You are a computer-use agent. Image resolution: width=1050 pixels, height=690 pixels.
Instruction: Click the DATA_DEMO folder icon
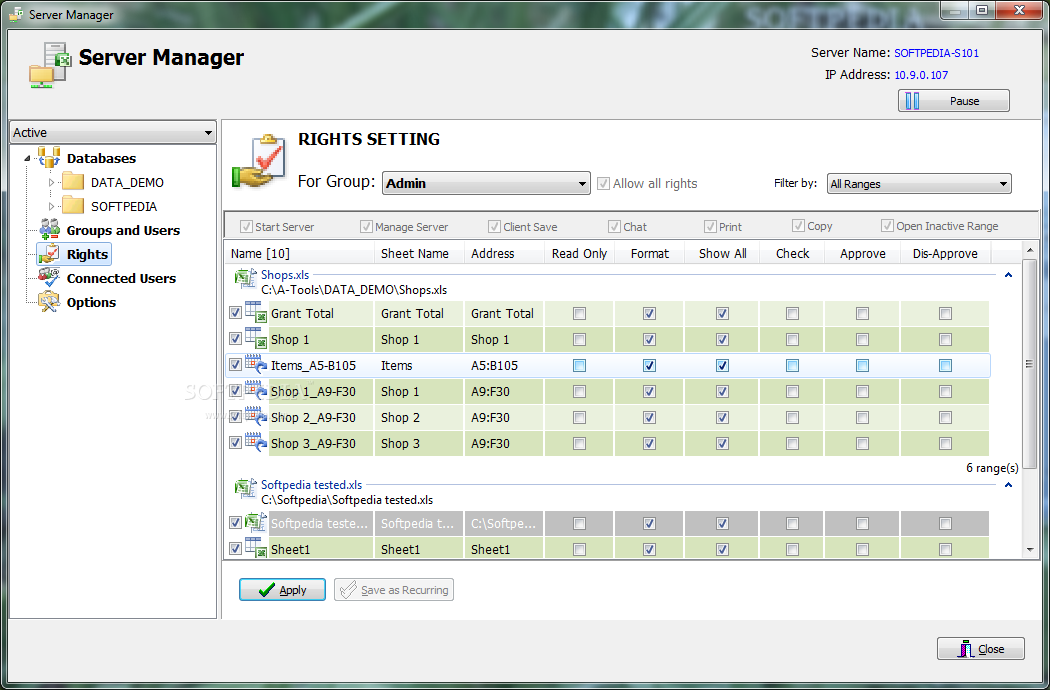pyautogui.click(x=73, y=182)
